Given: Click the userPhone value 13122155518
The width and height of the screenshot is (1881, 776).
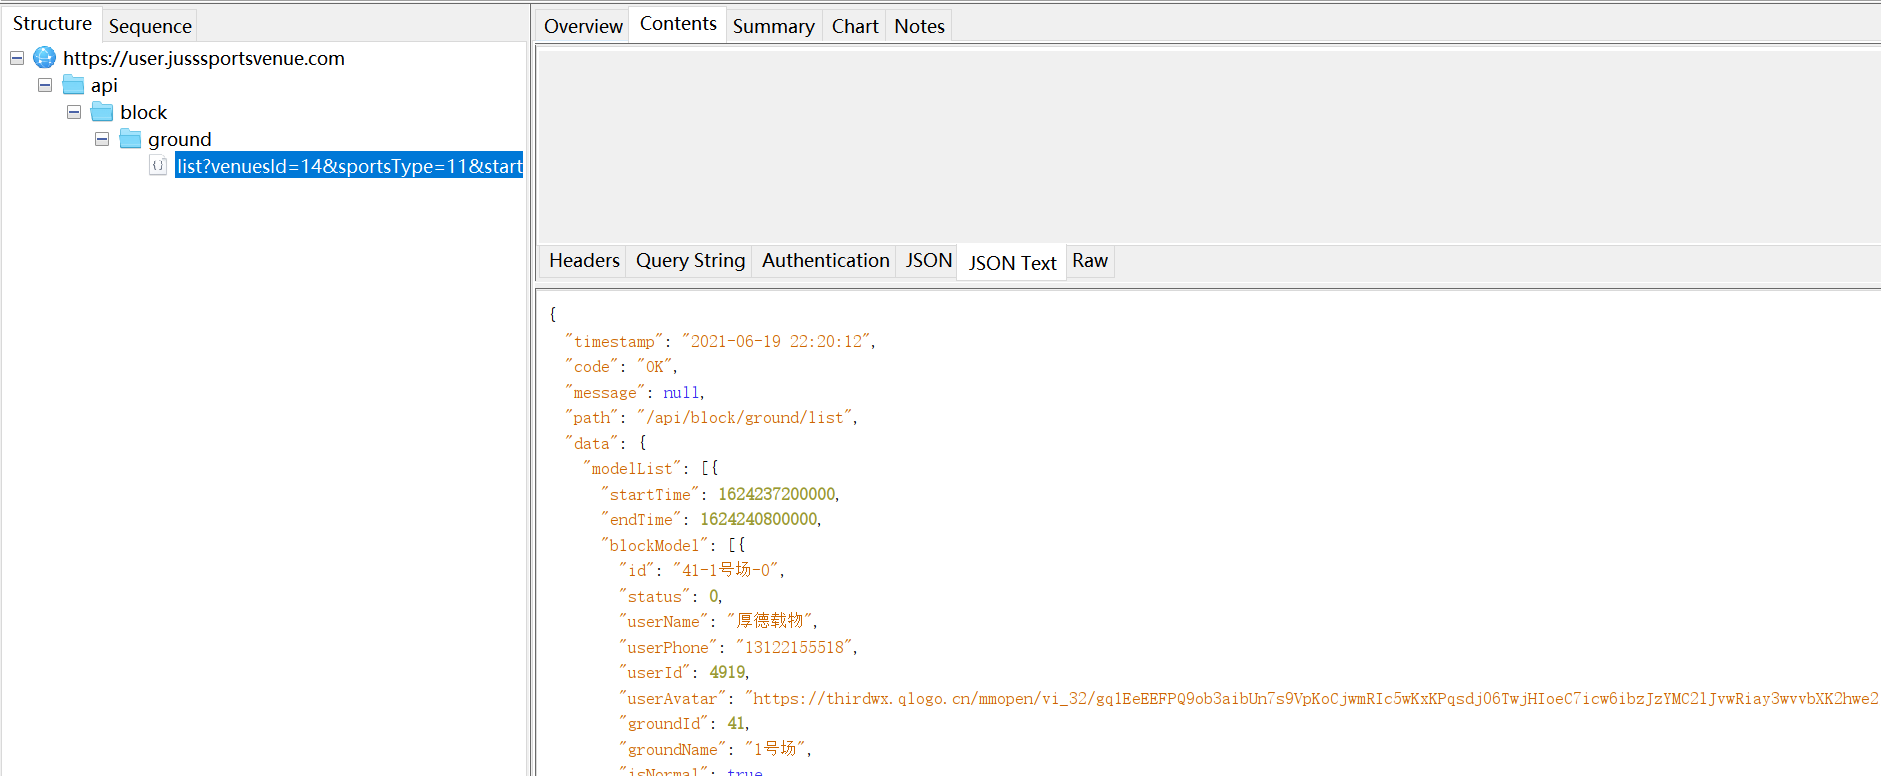Looking at the screenshot, I should [794, 648].
